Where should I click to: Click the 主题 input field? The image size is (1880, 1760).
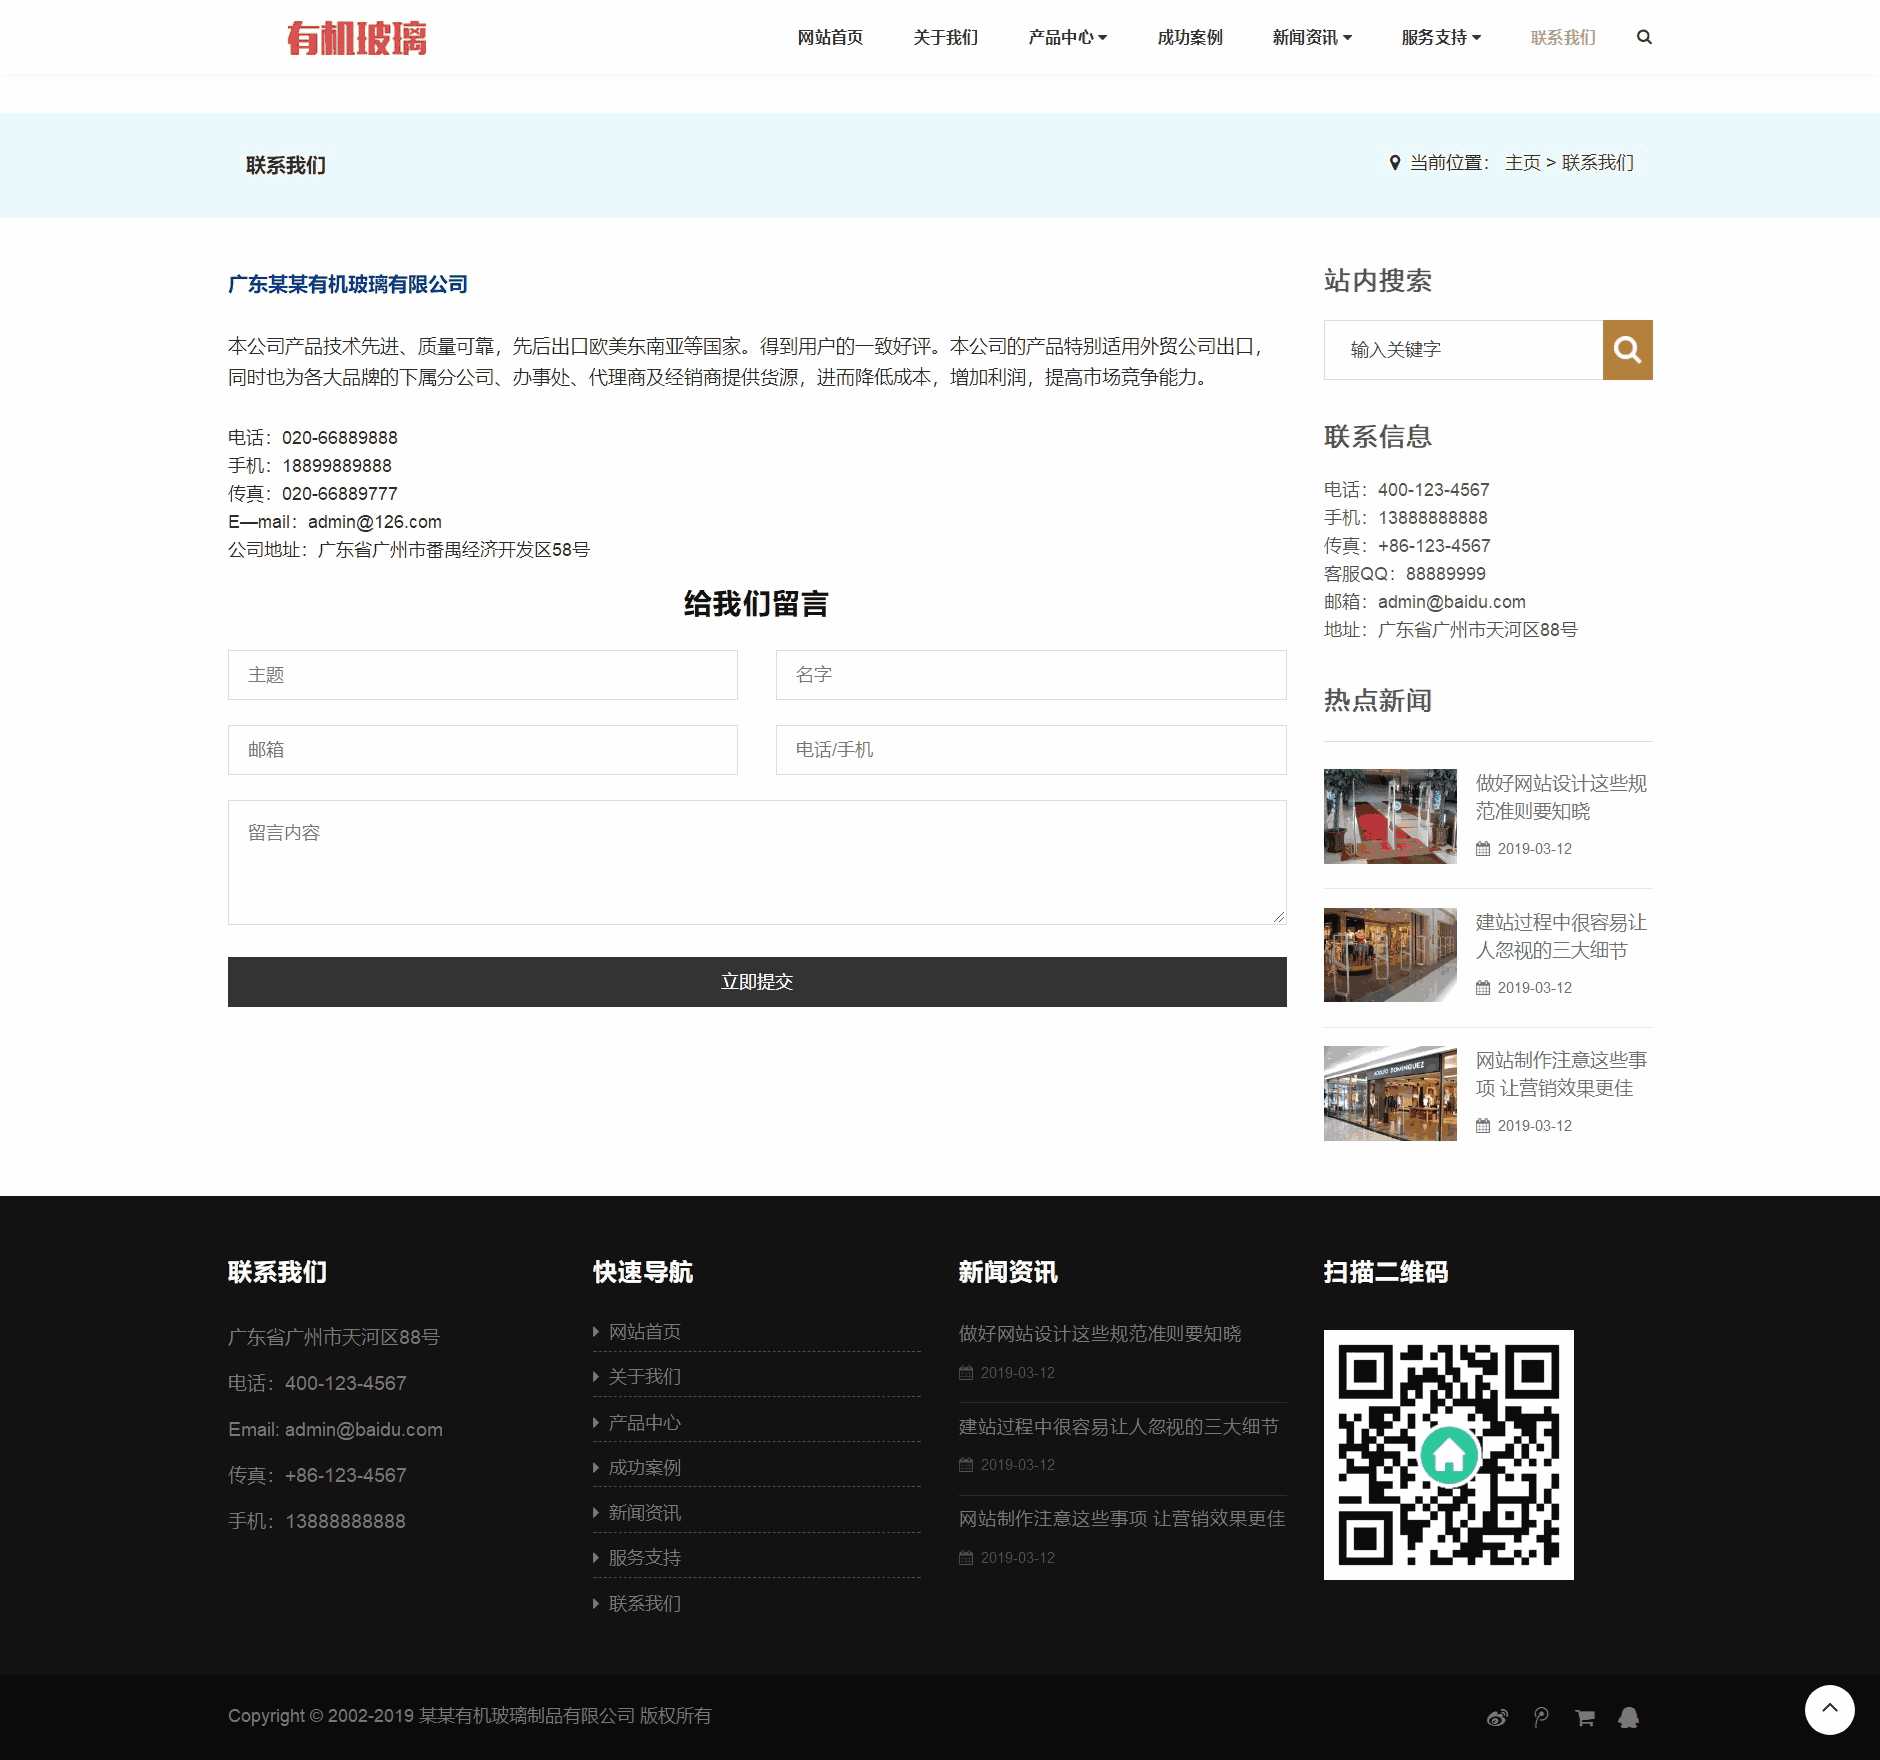tap(482, 675)
